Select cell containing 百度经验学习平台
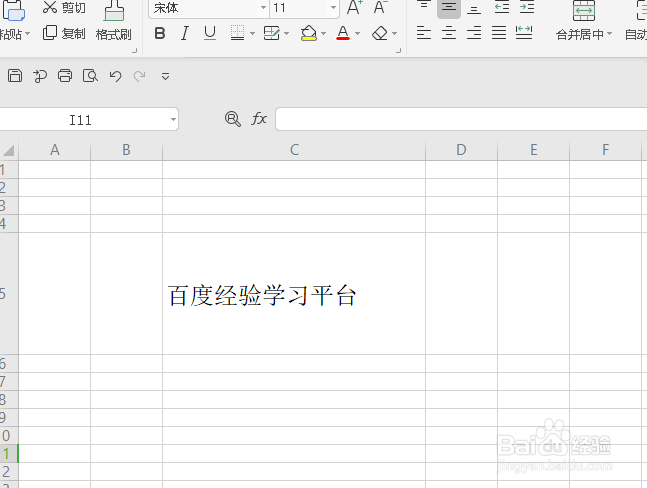This screenshot has width=647, height=488. point(294,294)
